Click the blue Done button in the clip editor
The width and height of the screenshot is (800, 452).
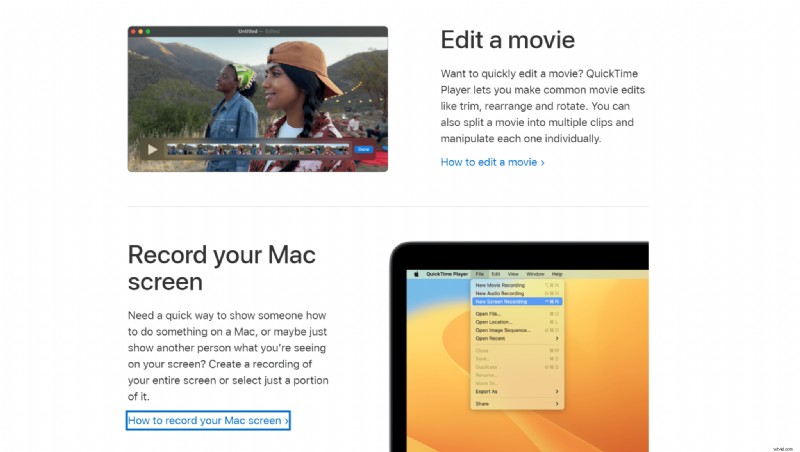point(363,149)
